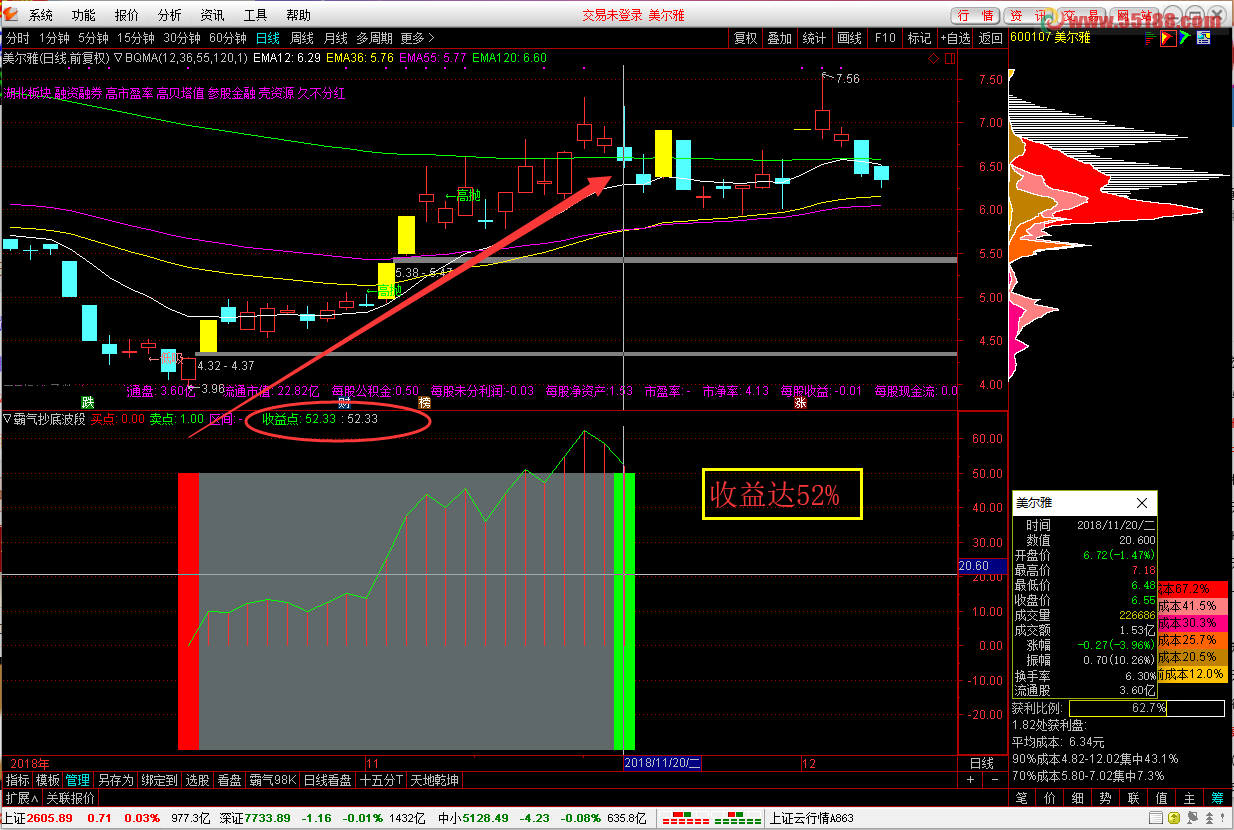Select the 筹 tab in bottom right panel
This screenshot has width=1234, height=830.
coord(1217,798)
